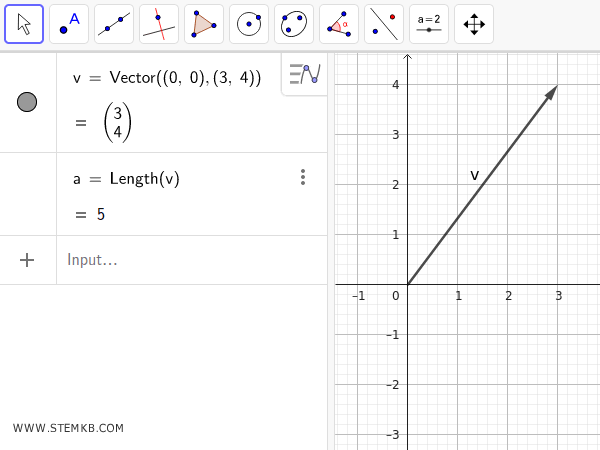Activate Move Graphics View tool

point(474,24)
